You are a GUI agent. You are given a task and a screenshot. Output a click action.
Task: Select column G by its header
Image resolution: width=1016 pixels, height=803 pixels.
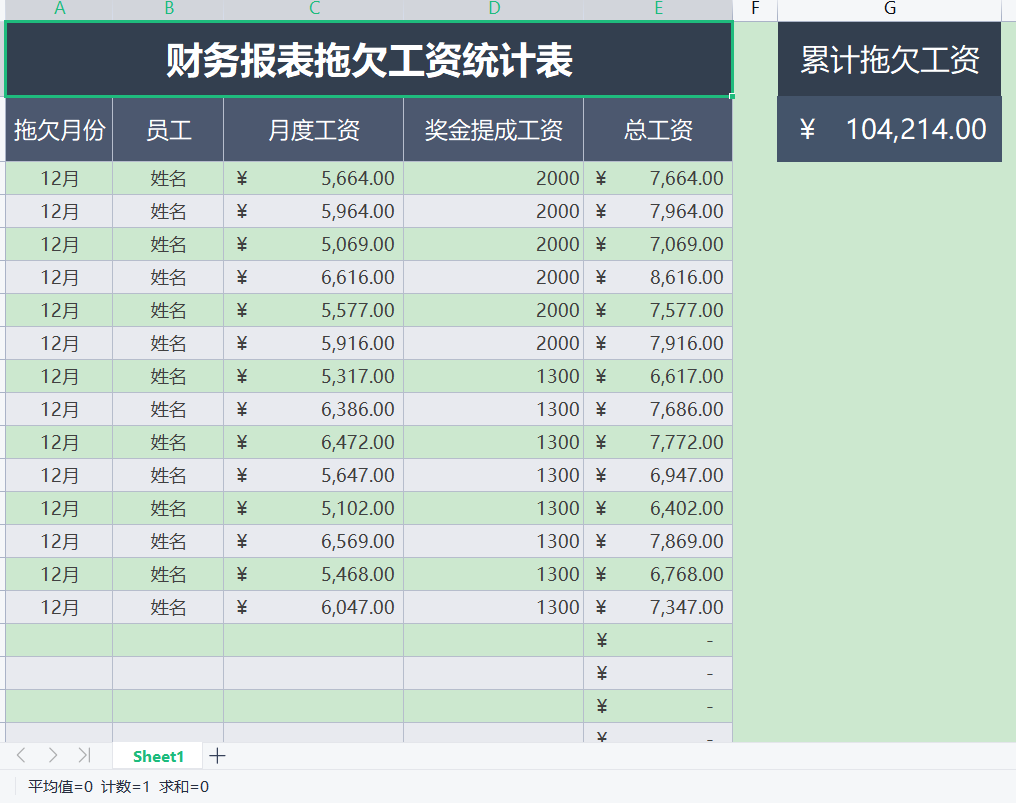point(889,8)
